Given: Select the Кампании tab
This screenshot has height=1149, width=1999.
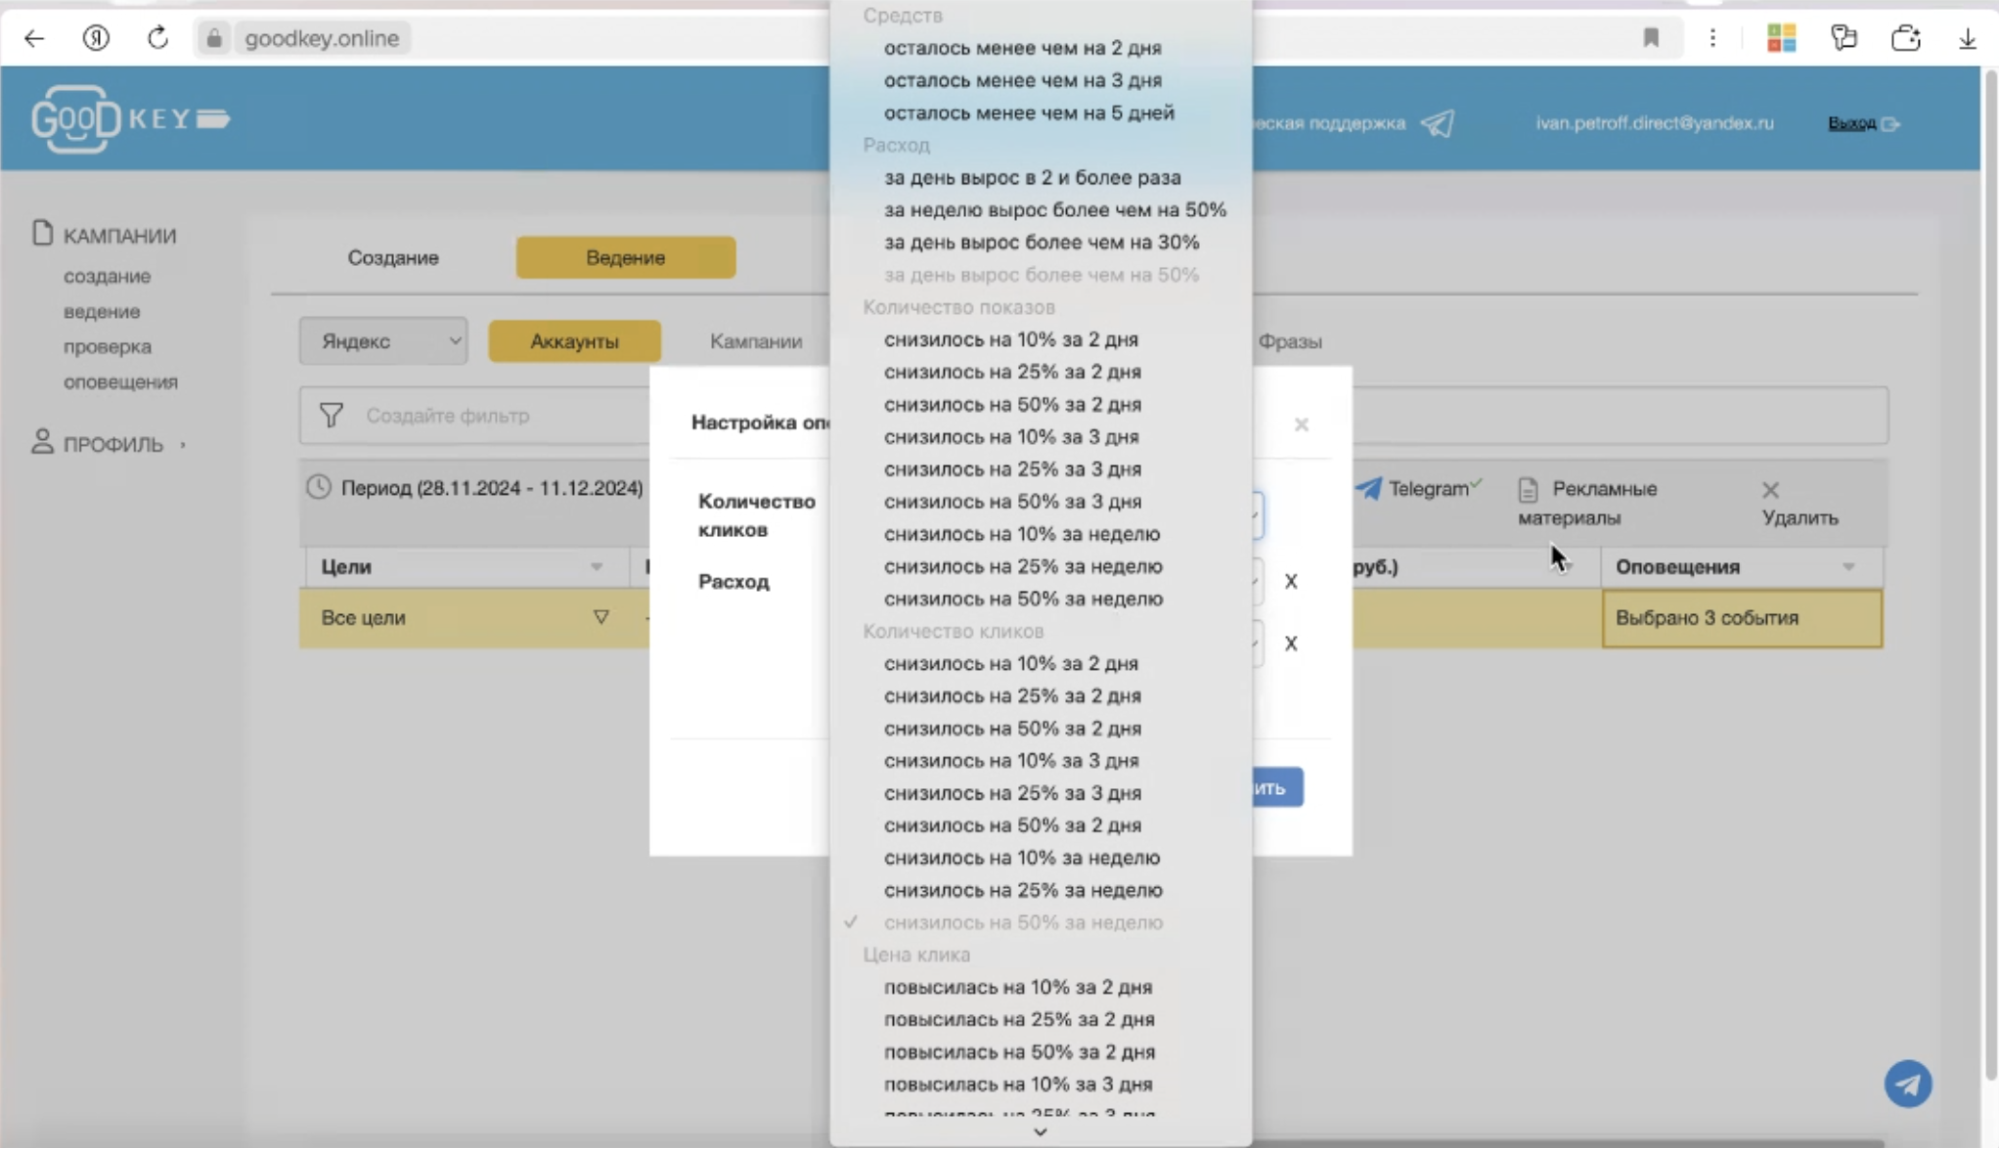Looking at the screenshot, I should tap(756, 341).
